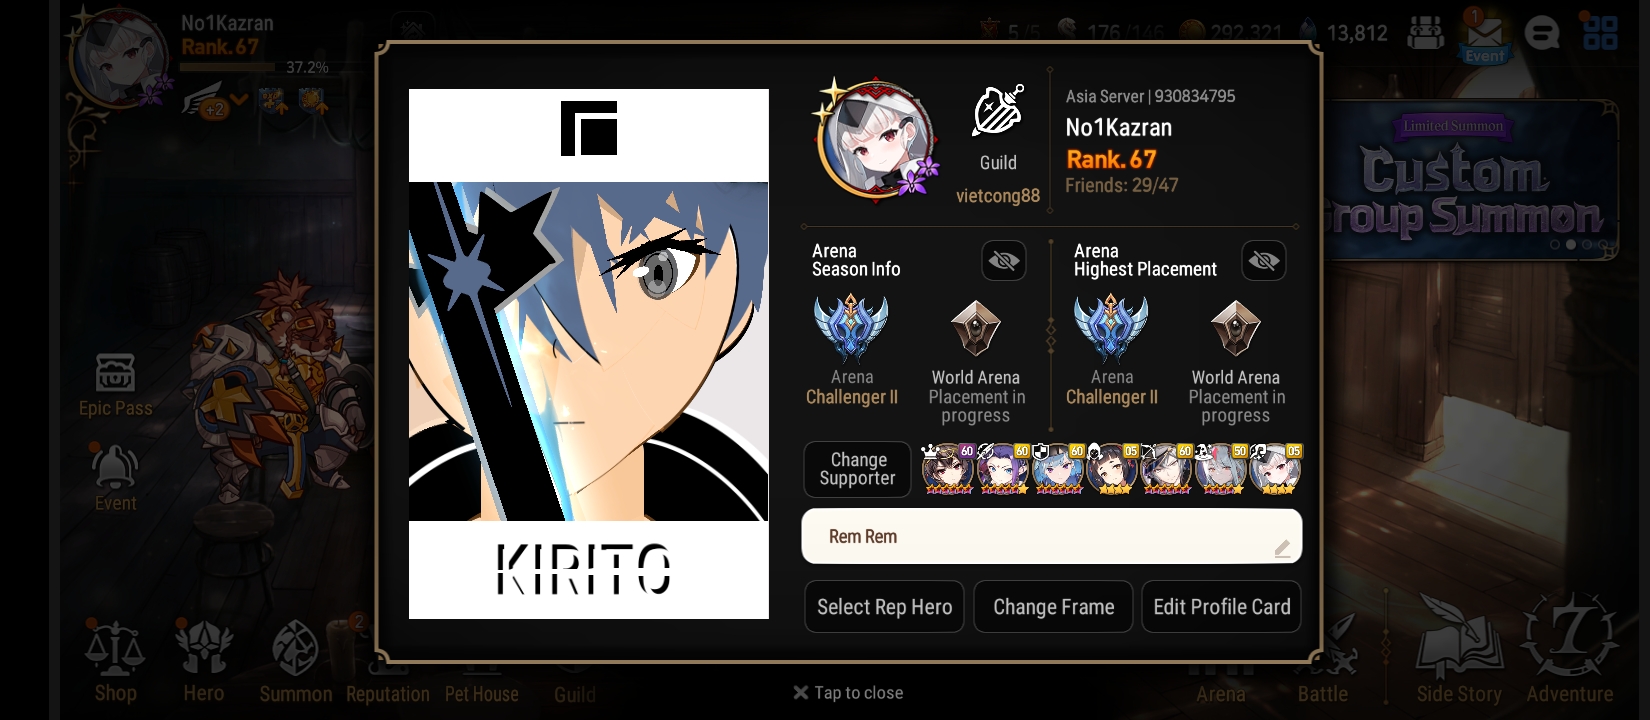The height and width of the screenshot is (720, 1650).
Task: Click the No1Kazran profile avatar in the card
Action: (877, 139)
